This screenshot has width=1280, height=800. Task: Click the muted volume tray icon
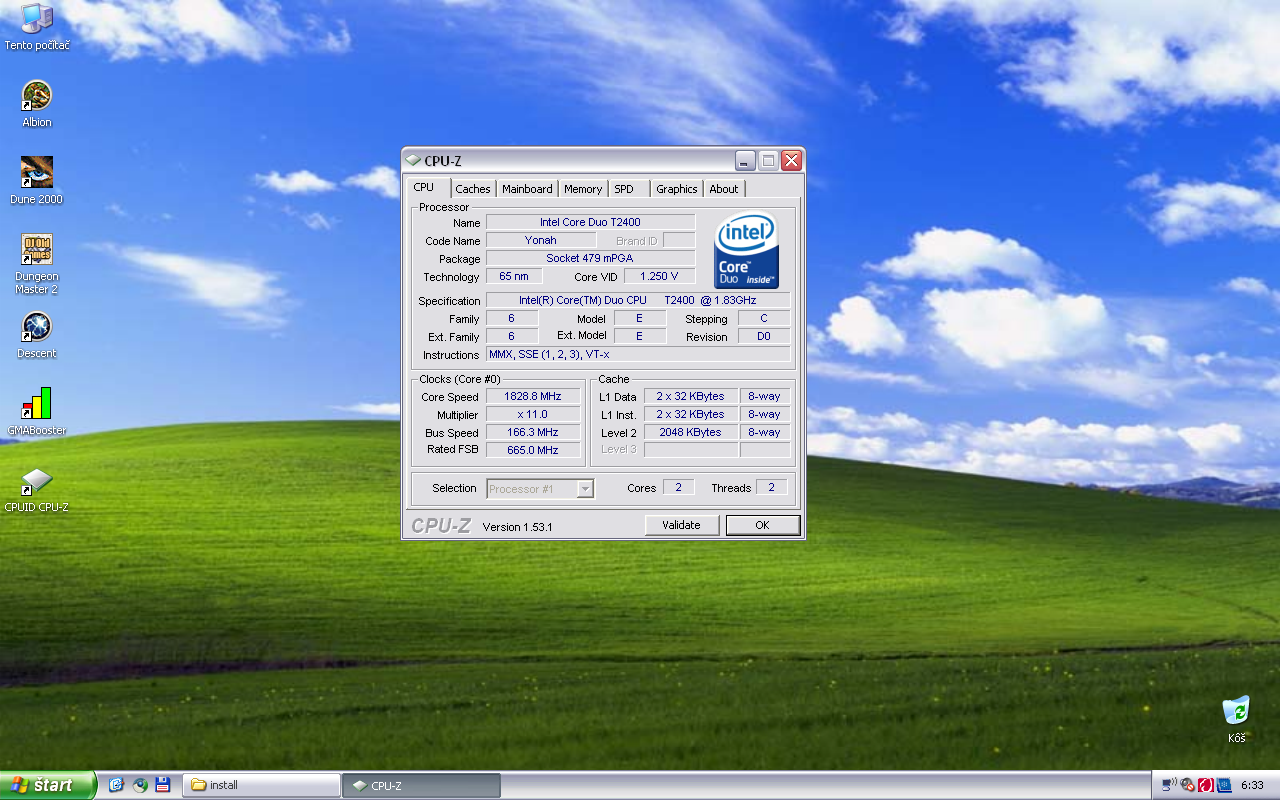point(1188,785)
